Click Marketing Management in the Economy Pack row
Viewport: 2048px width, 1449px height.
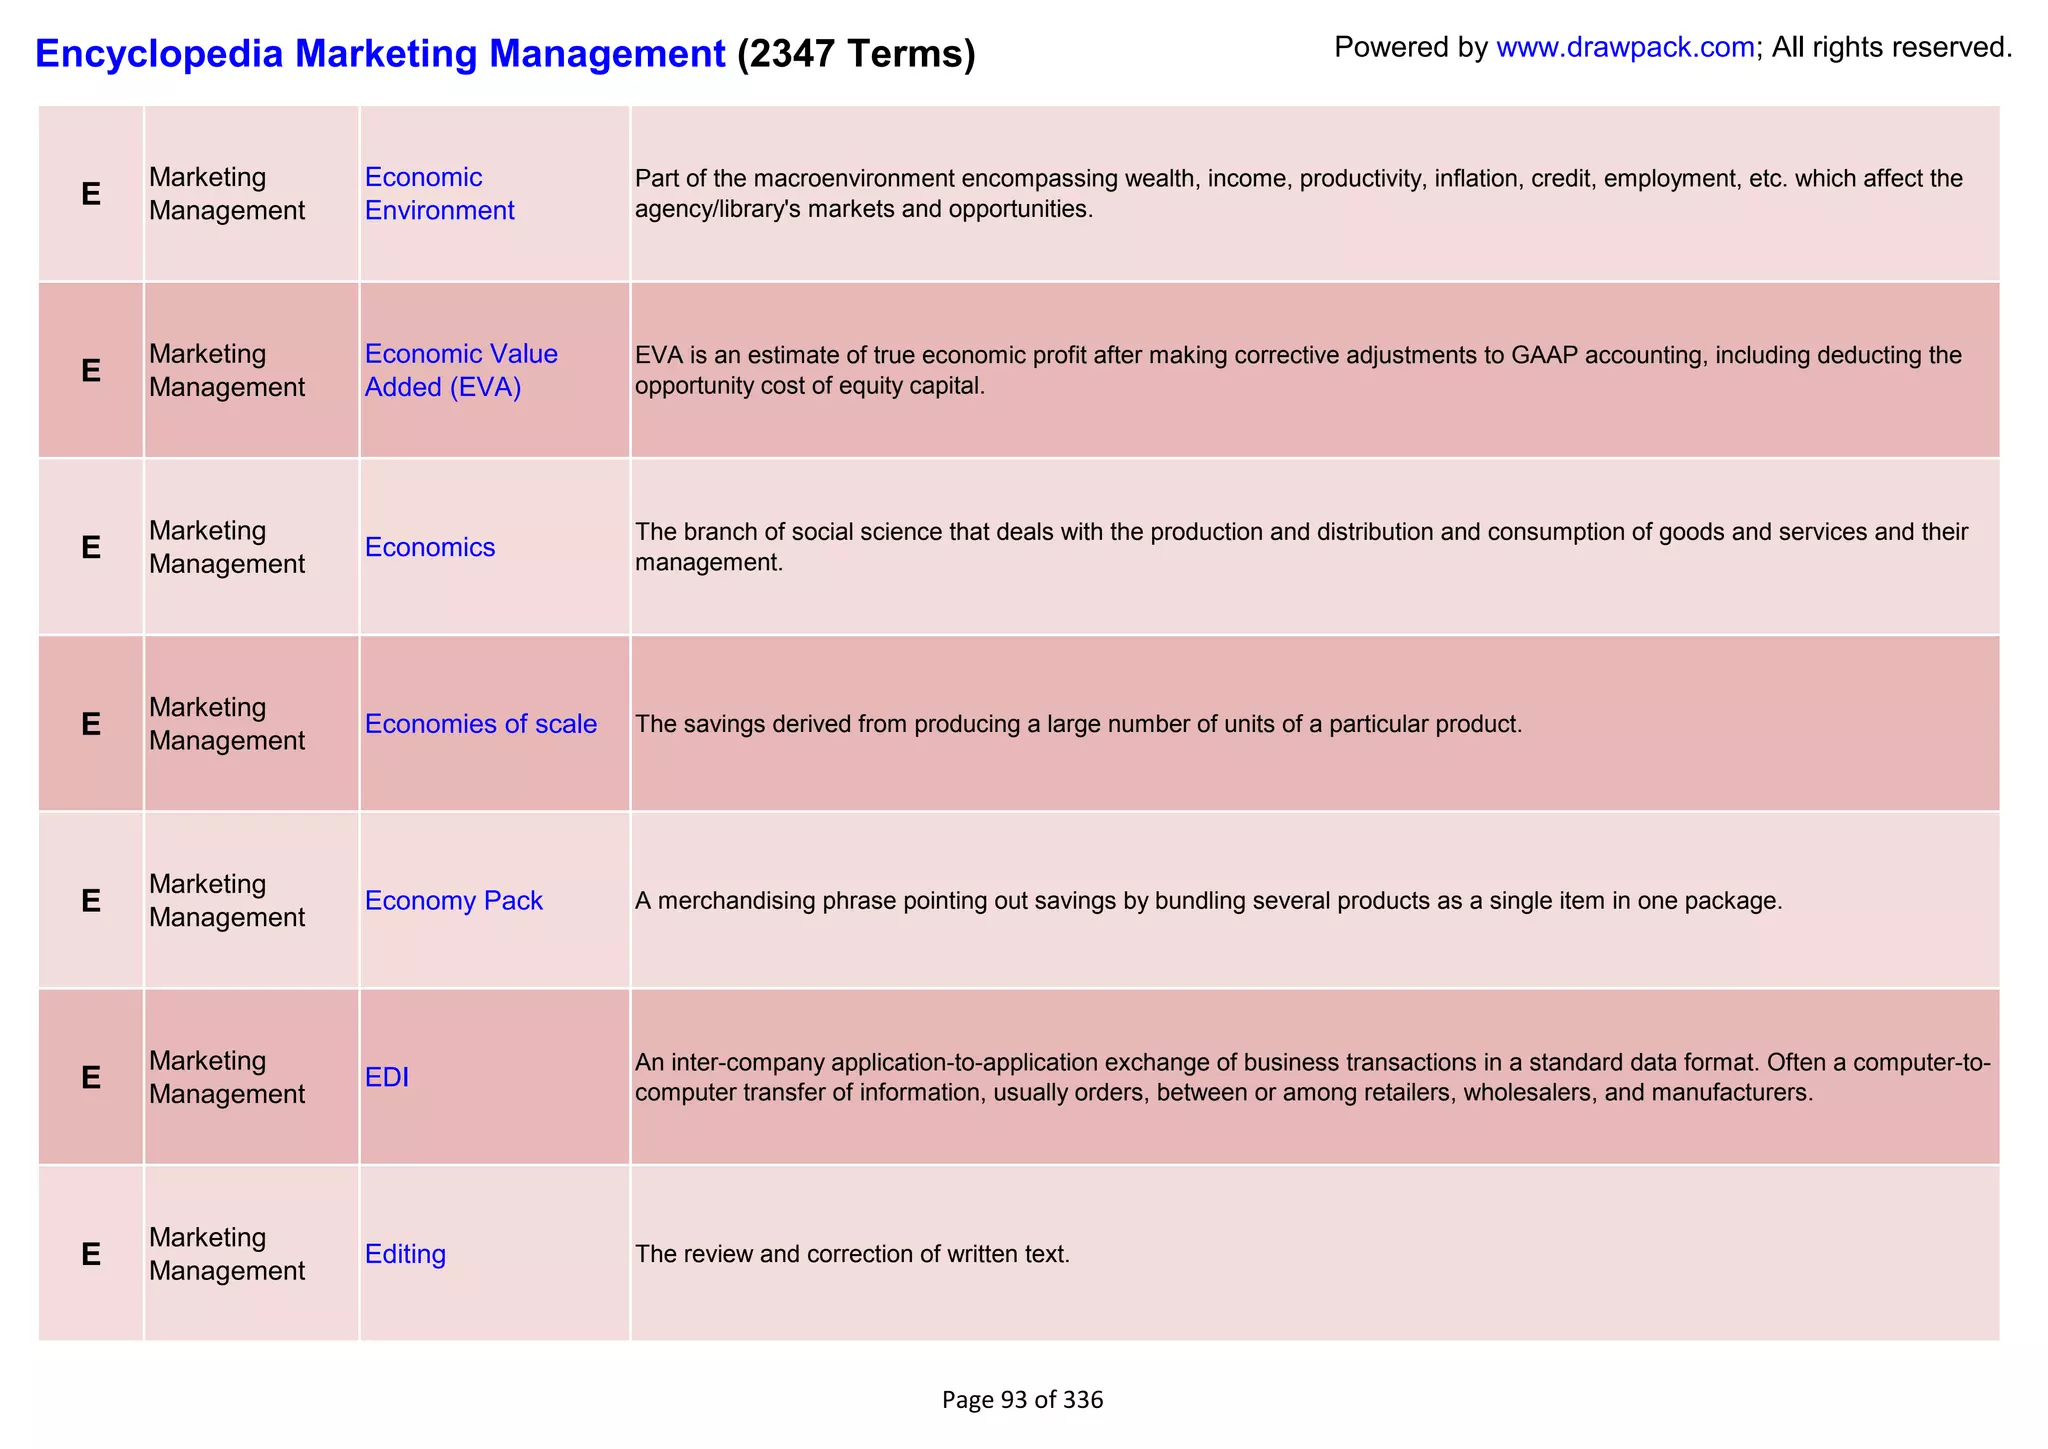point(227,901)
